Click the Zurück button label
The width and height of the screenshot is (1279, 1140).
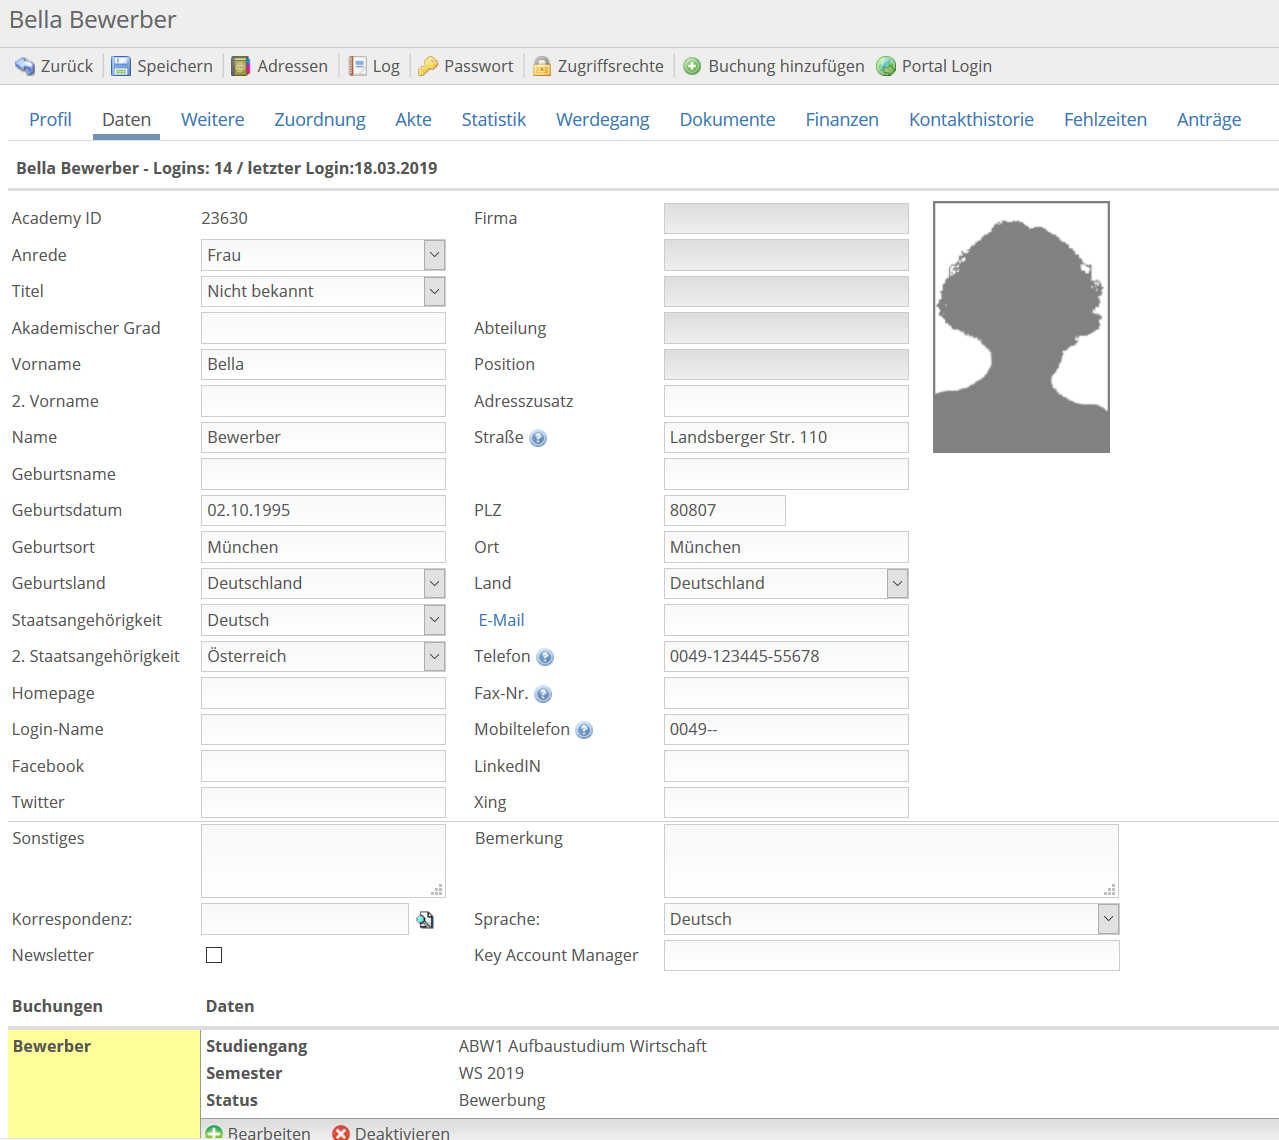point(67,66)
